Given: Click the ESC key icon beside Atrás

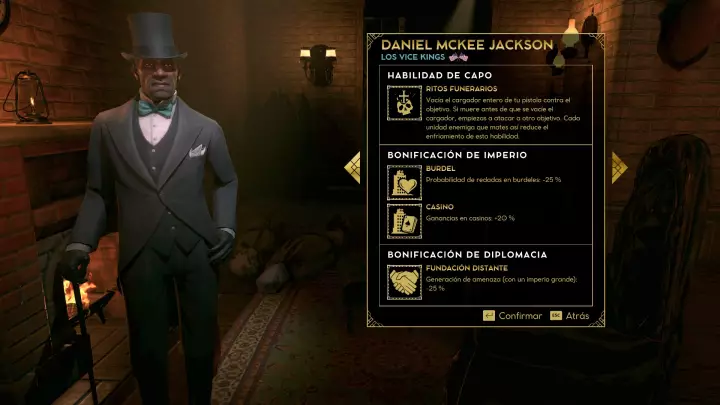Looking at the screenshot, I should 556,315.
